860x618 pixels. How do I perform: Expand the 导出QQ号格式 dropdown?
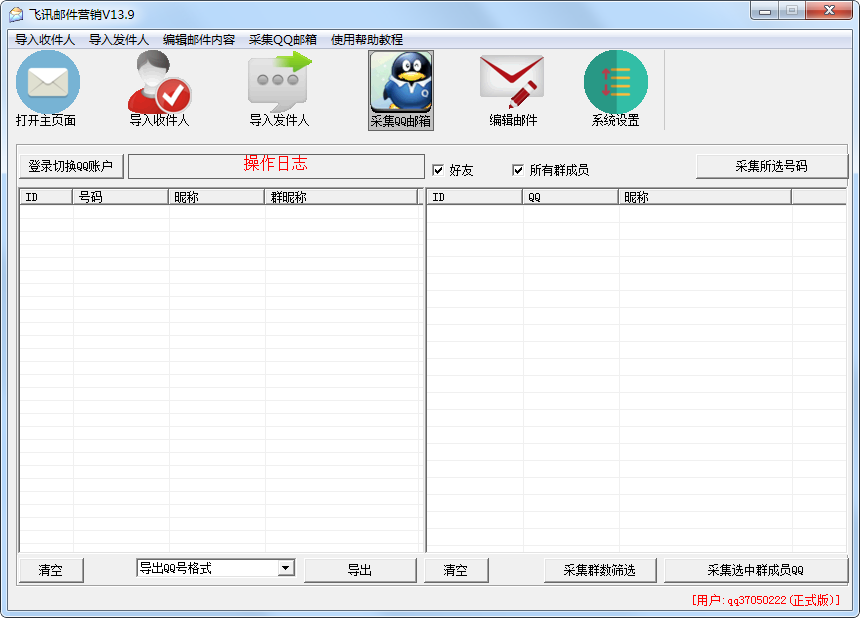tap(286, 568)
